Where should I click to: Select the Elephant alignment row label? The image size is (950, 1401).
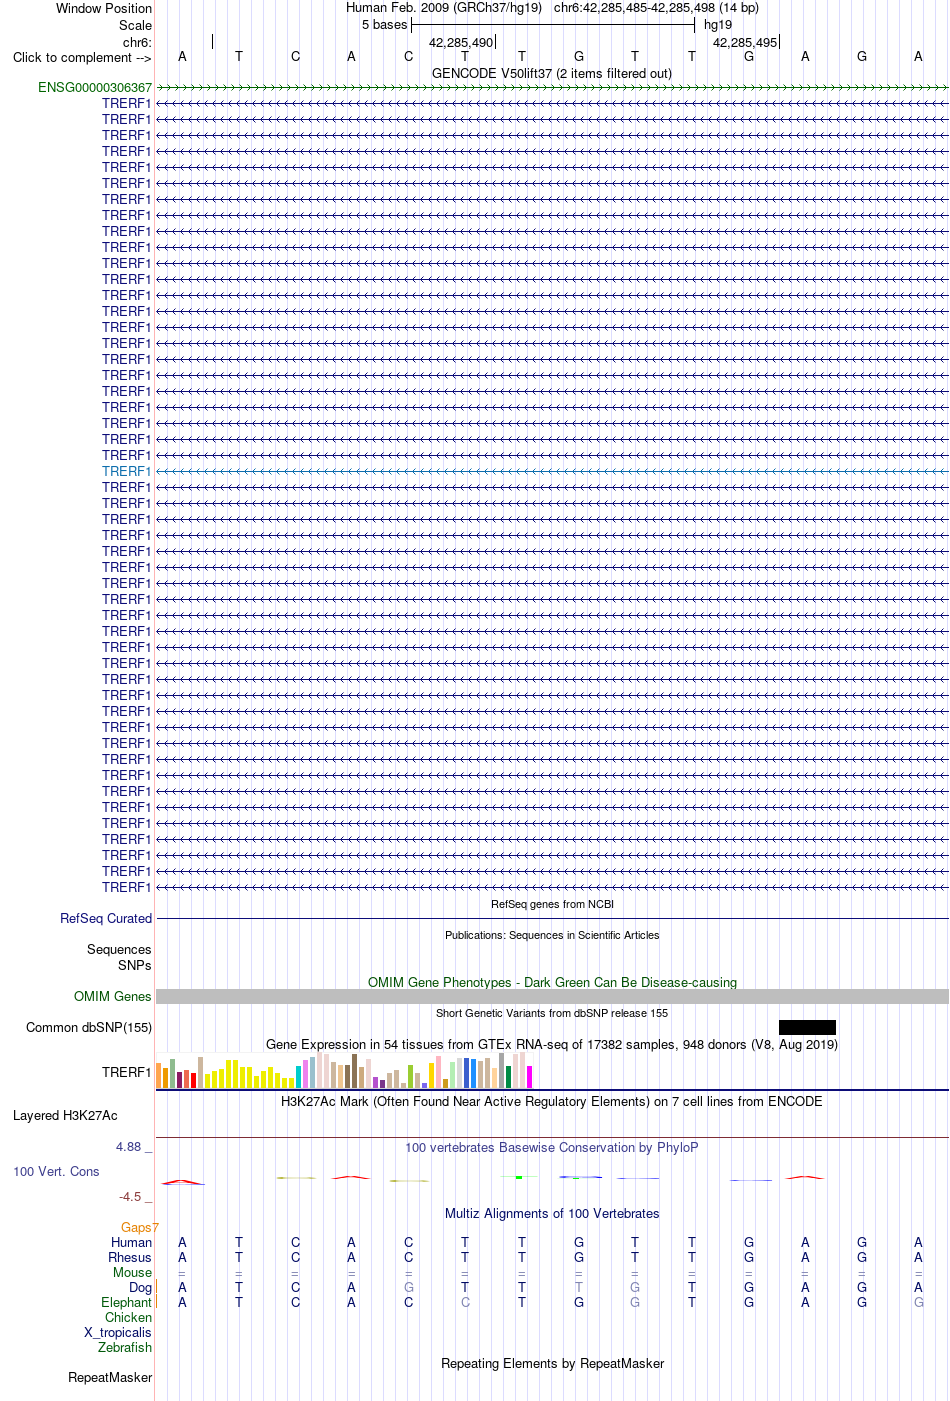[126, 1302]
